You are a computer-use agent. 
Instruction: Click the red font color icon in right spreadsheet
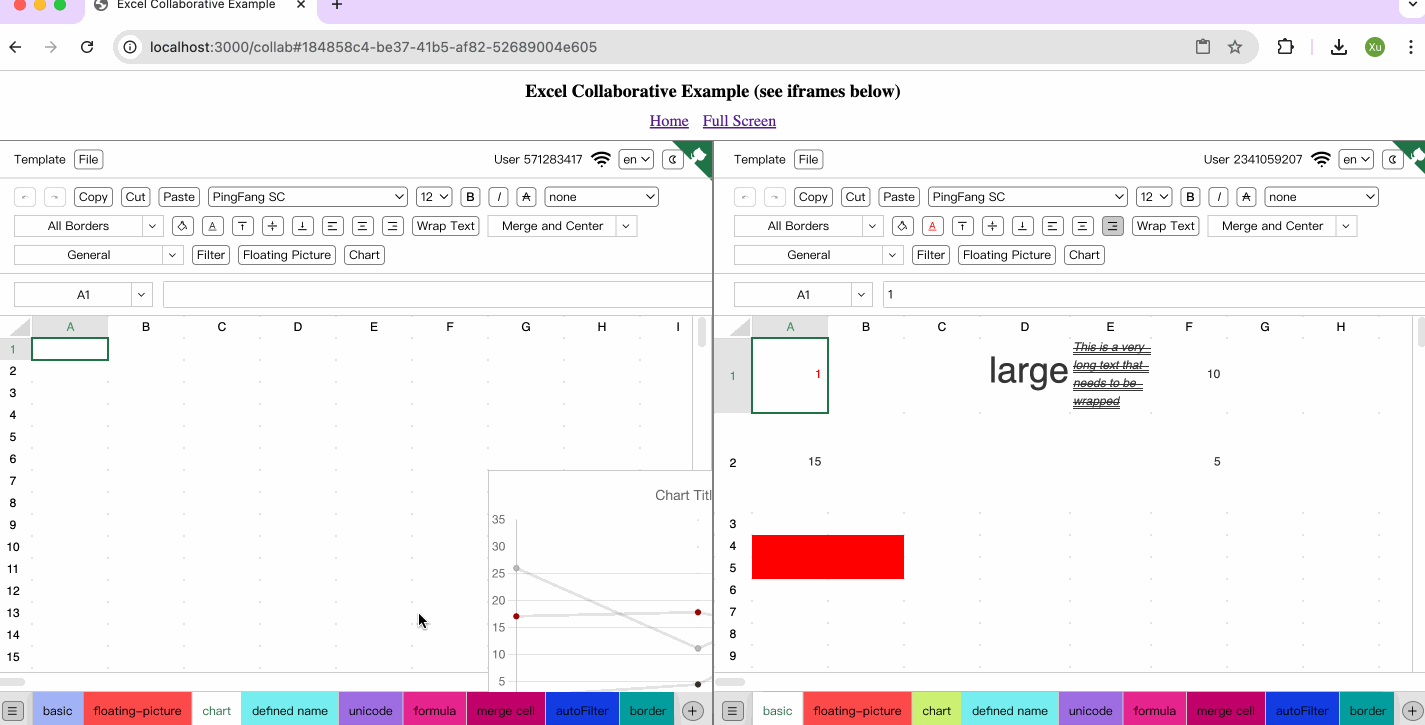tap(932, 226)
